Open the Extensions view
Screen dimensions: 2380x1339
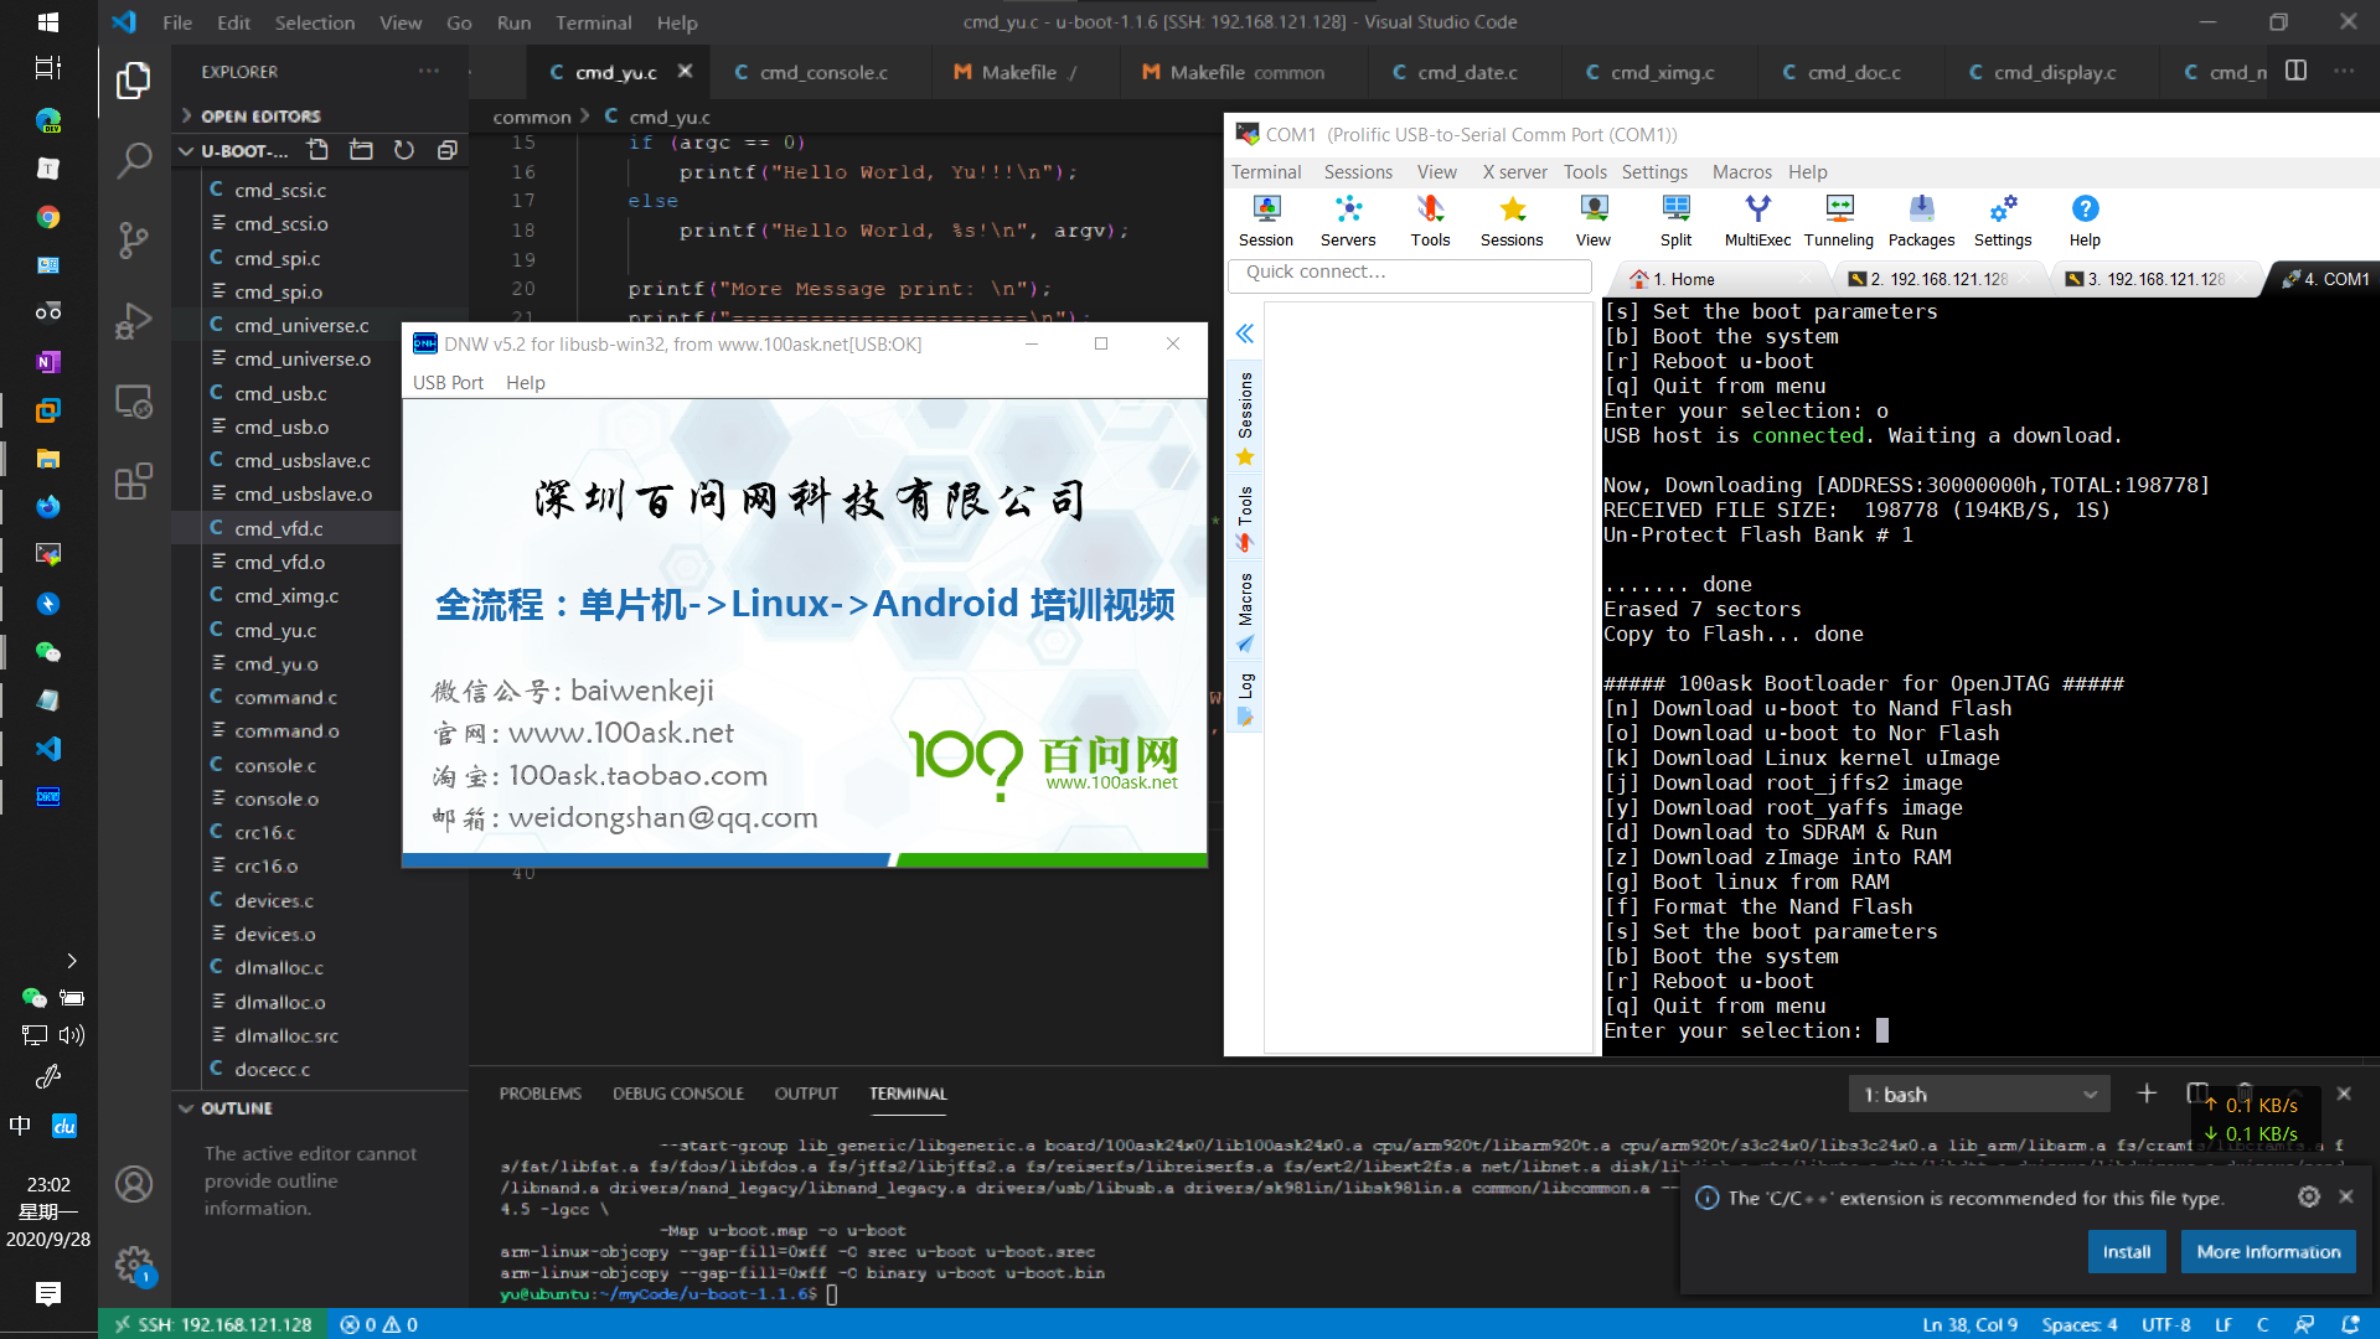(133, 481)
